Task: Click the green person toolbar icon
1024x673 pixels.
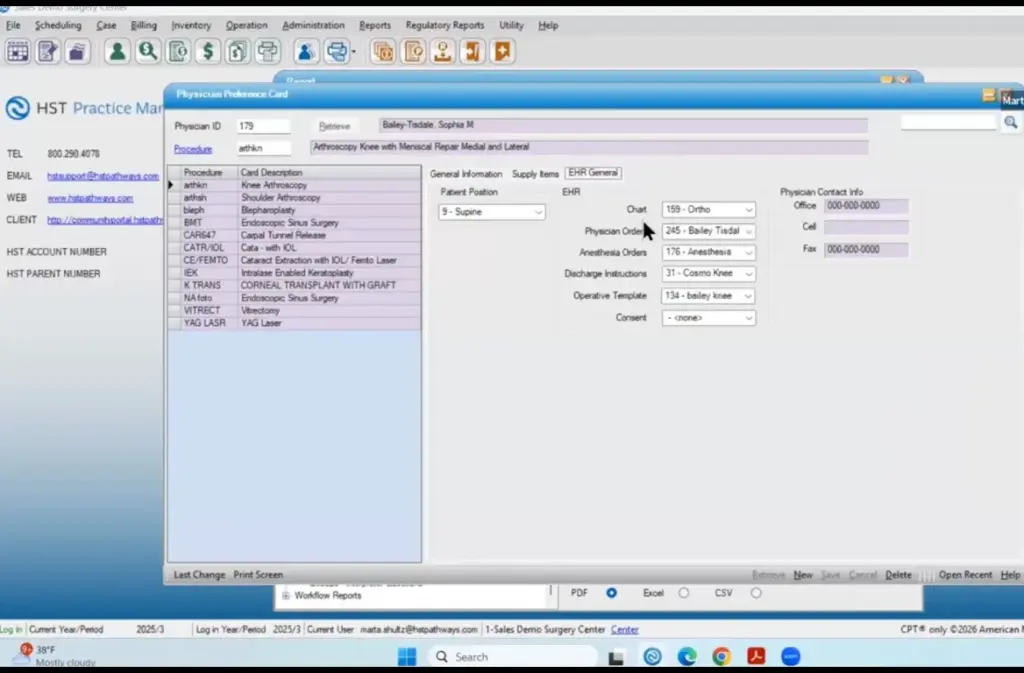Action: coord(118,52)
